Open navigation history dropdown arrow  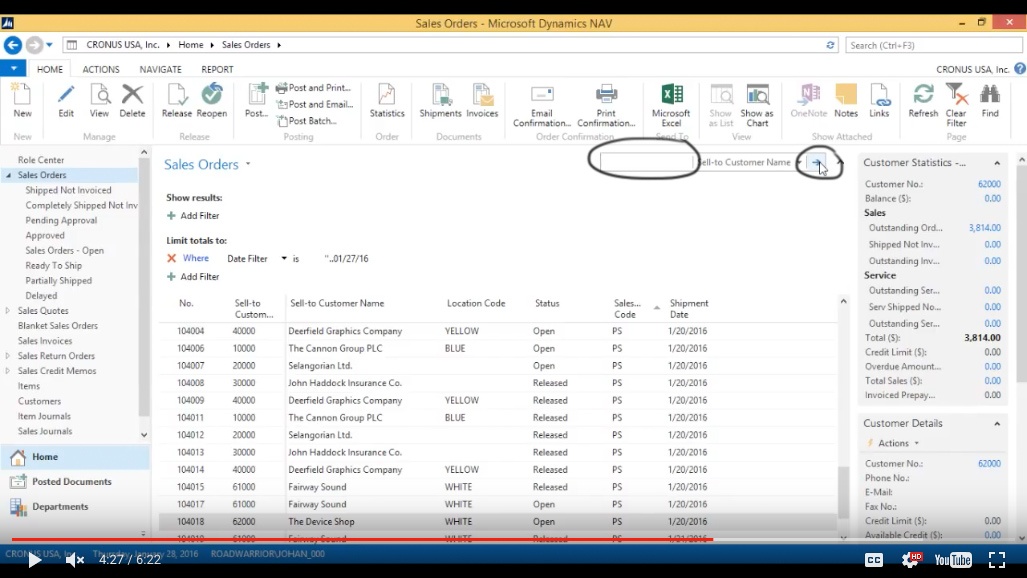pyautogui.click(x=49, y=45)
